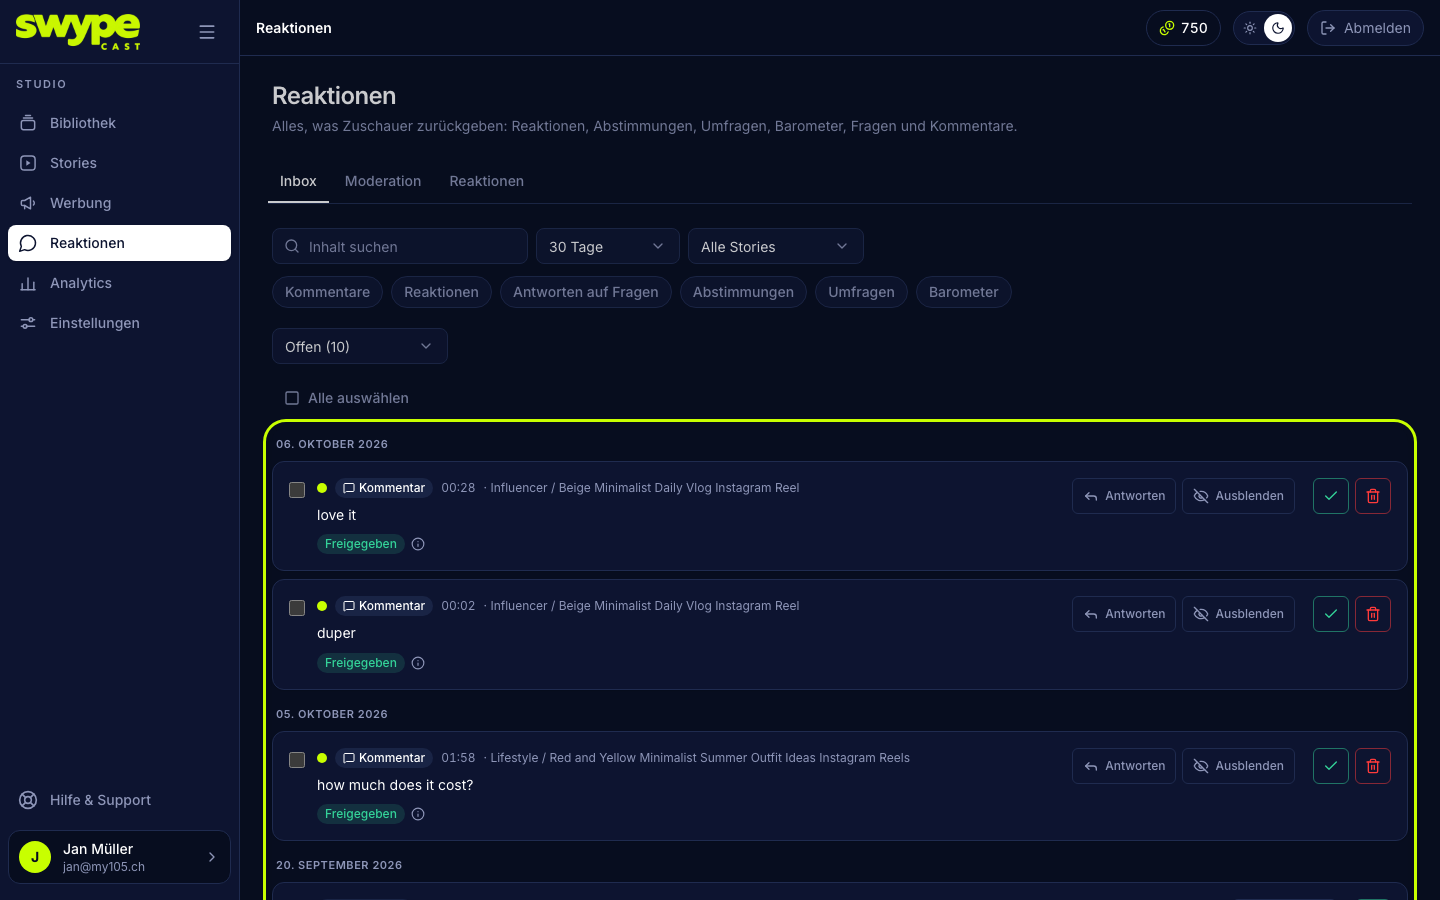Switch to the Moderation tab
This screenshot has width=1440, height=900.
(x=383, y=181)
